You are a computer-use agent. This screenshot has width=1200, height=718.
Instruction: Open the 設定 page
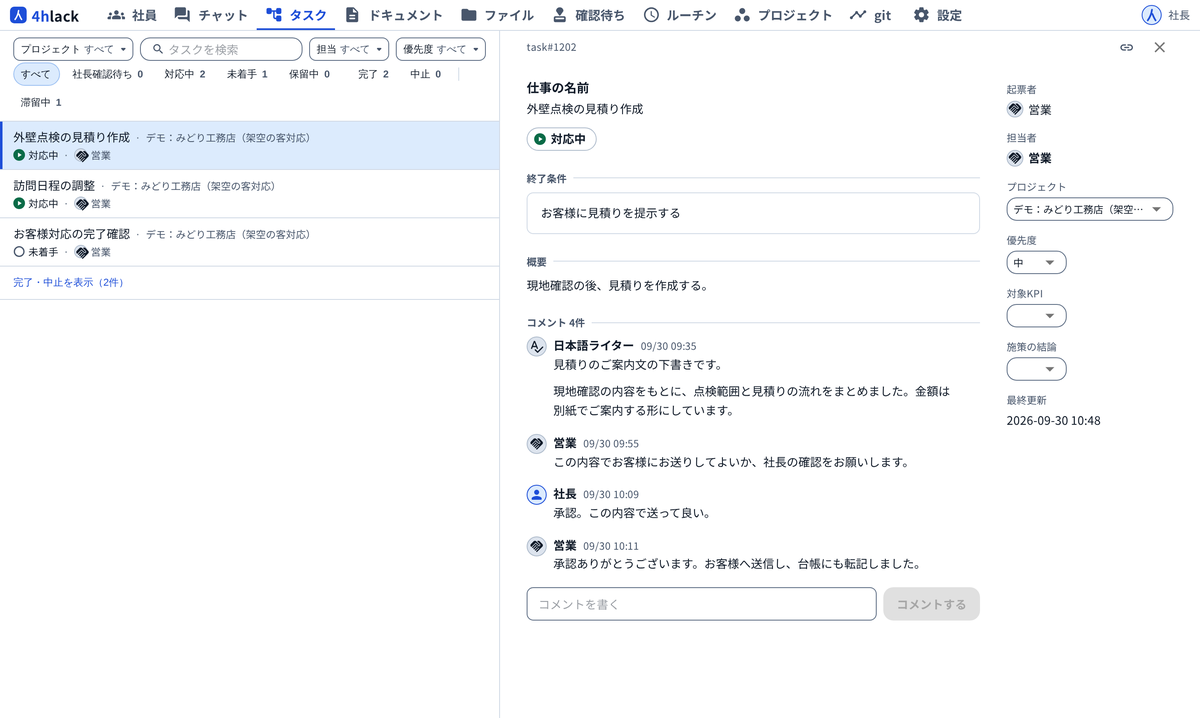point(938,15)
